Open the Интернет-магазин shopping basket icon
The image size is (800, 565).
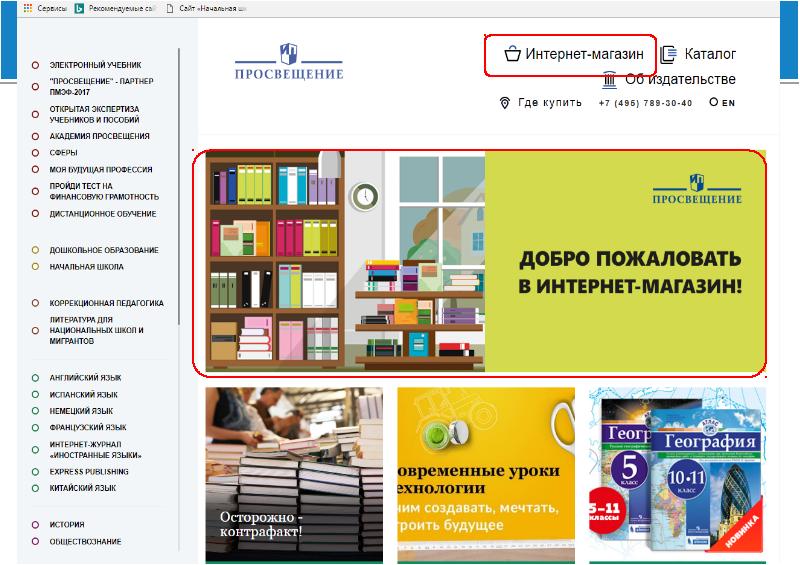[x=512, y=54]
